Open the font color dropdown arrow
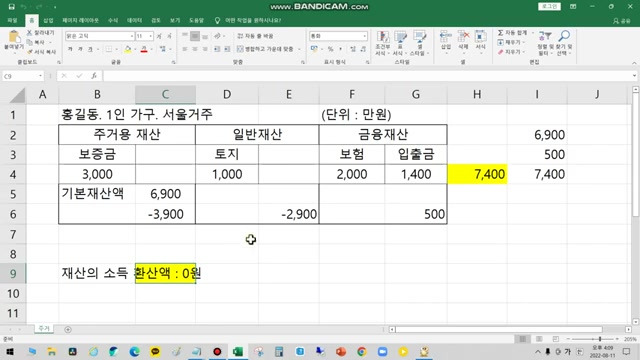The width and height of the screenshot is (640, 360). click(x=151, y=49)
